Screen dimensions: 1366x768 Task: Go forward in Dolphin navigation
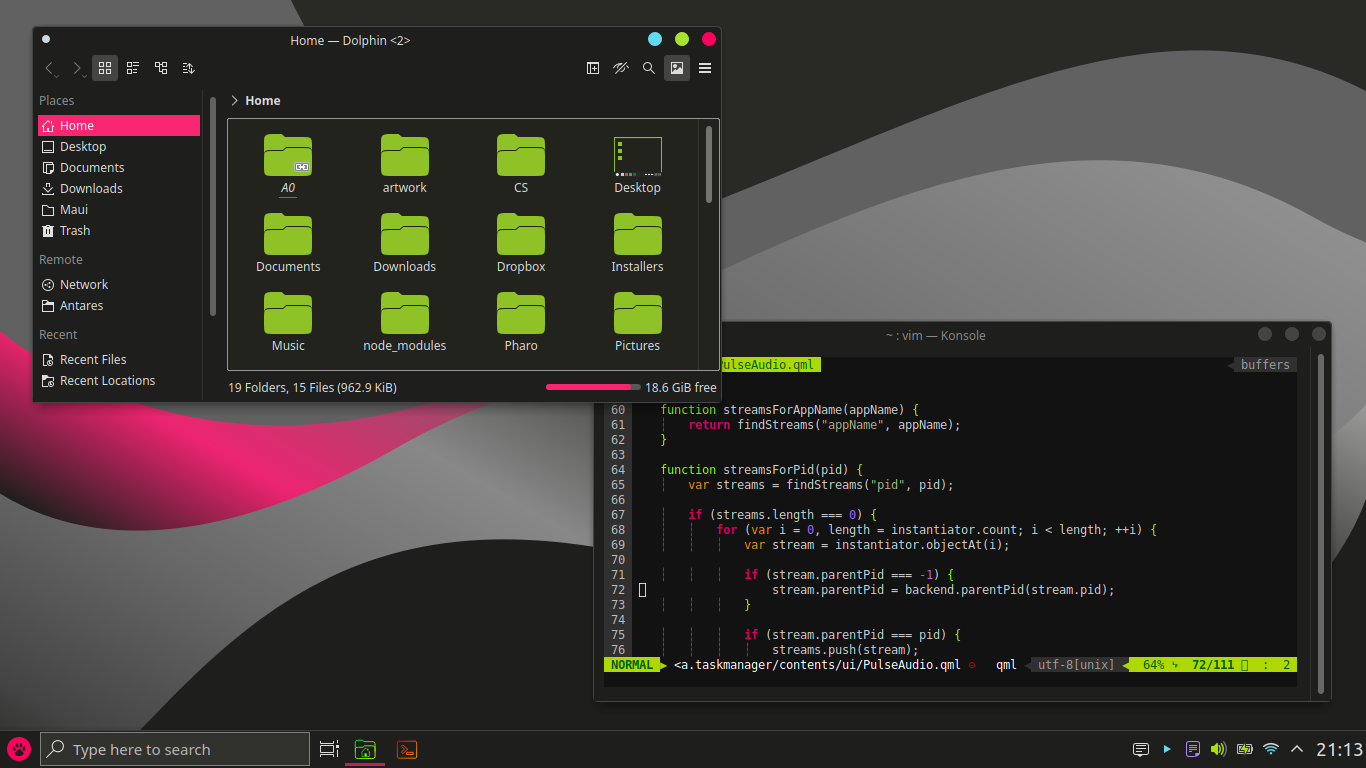tap(77, 68)
